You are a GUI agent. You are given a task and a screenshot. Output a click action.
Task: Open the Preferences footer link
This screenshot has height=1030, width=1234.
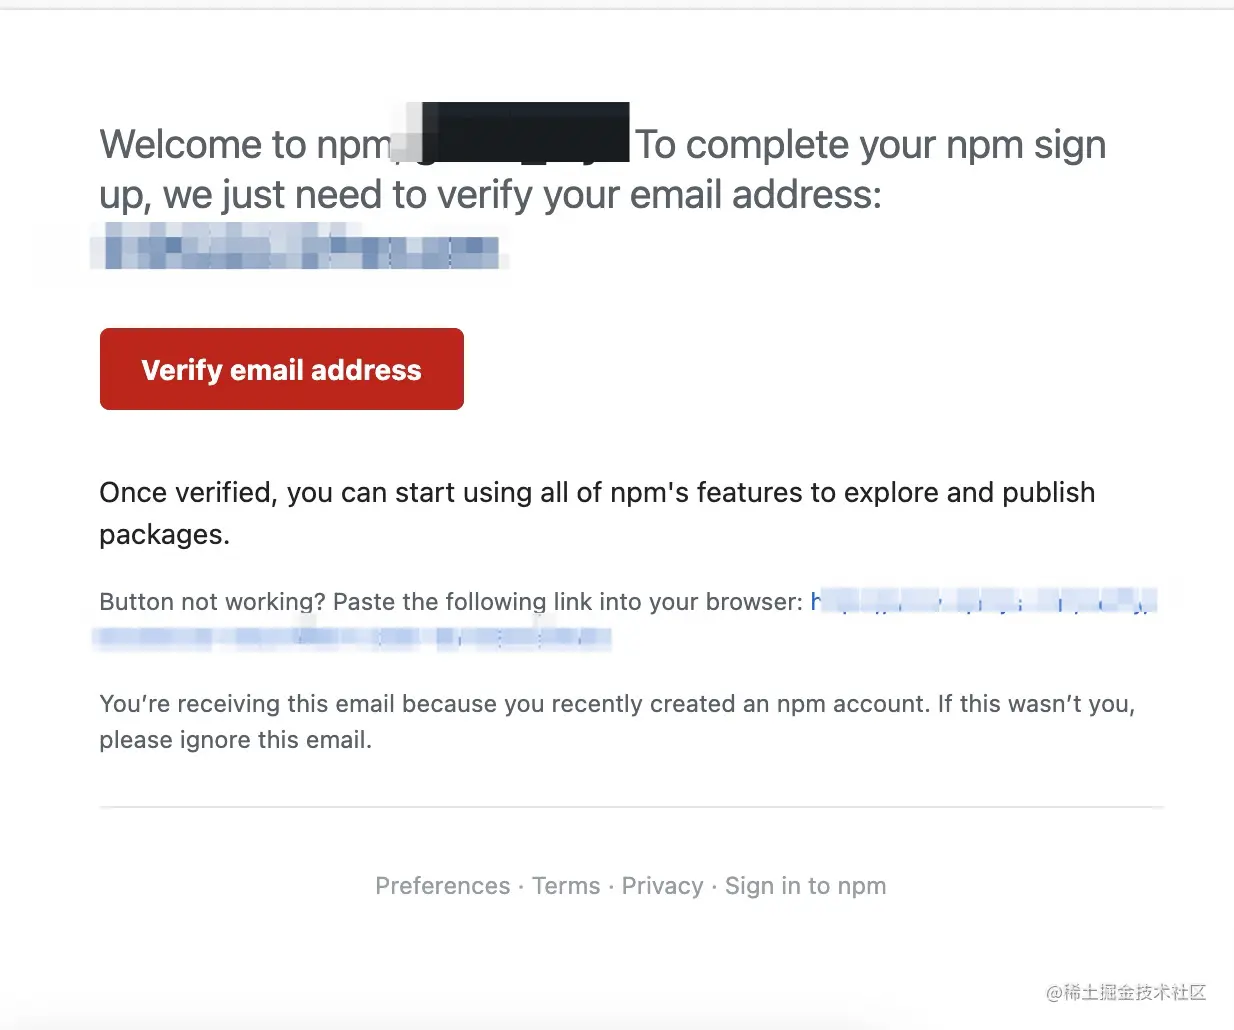tap(443, 886)
